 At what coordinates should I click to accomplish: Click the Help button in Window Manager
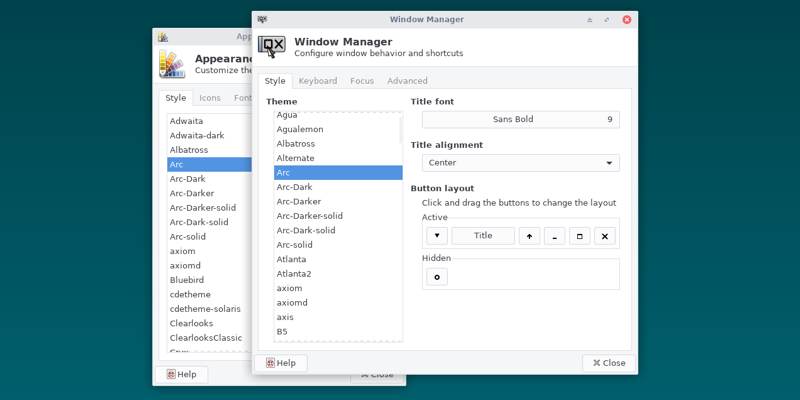(281, 363)
